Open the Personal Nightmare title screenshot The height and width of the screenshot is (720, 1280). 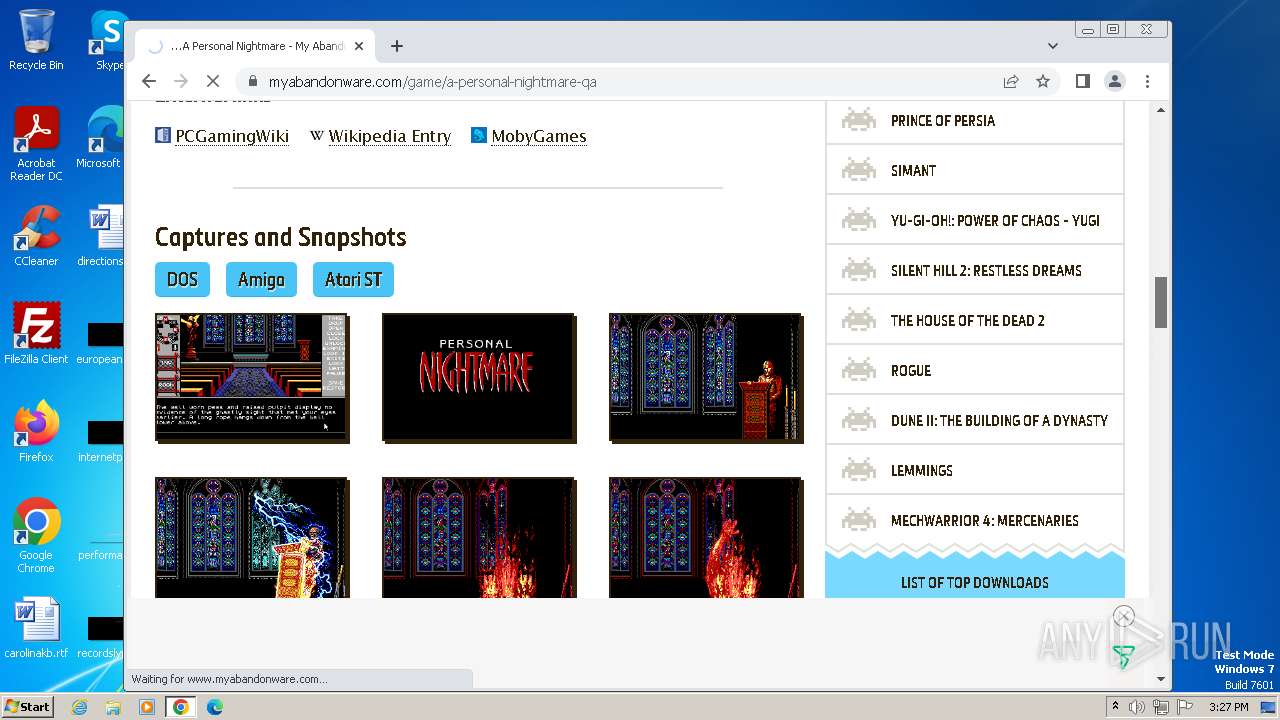tap(479, 377)
